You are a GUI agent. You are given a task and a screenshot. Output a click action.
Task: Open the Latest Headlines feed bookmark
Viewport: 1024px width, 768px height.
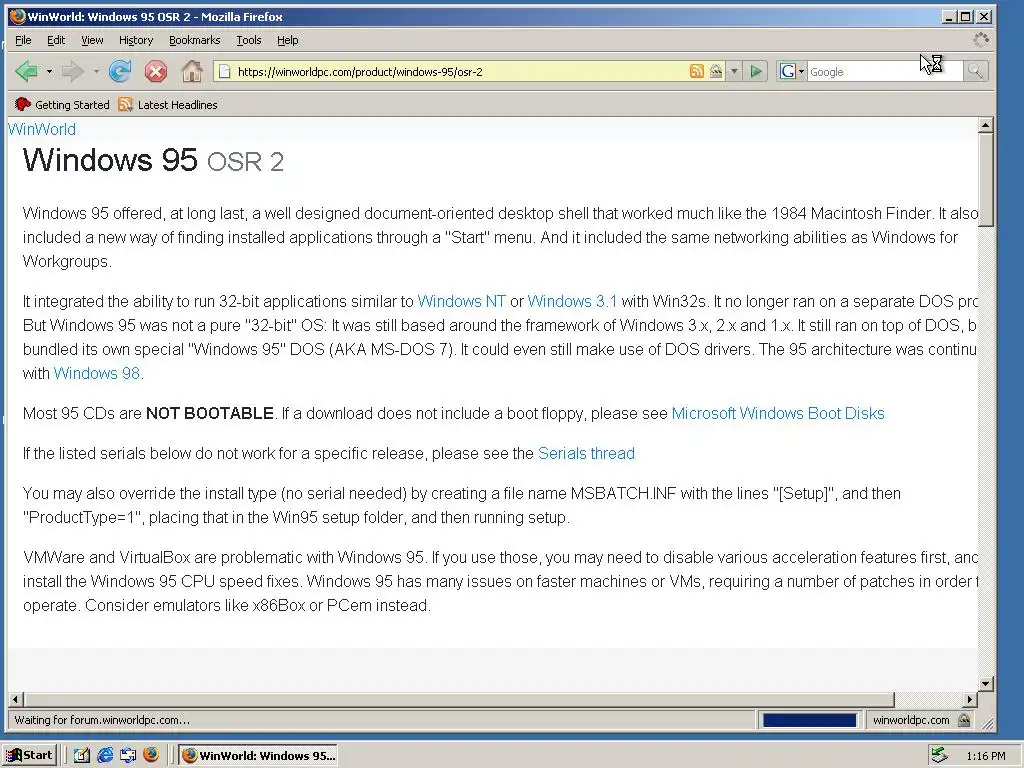pos(168,104)
